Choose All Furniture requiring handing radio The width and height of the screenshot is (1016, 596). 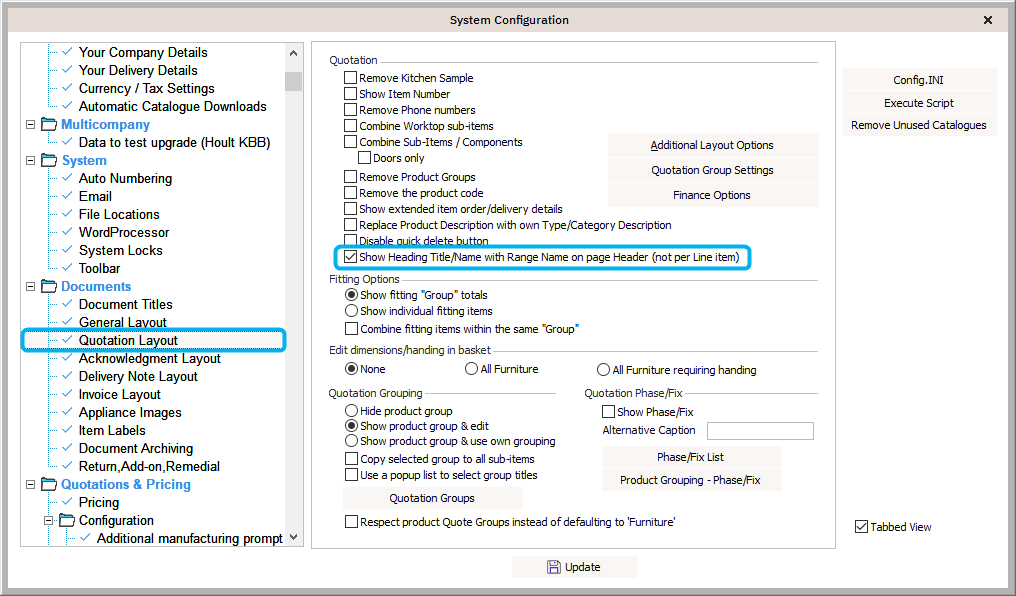603,369
